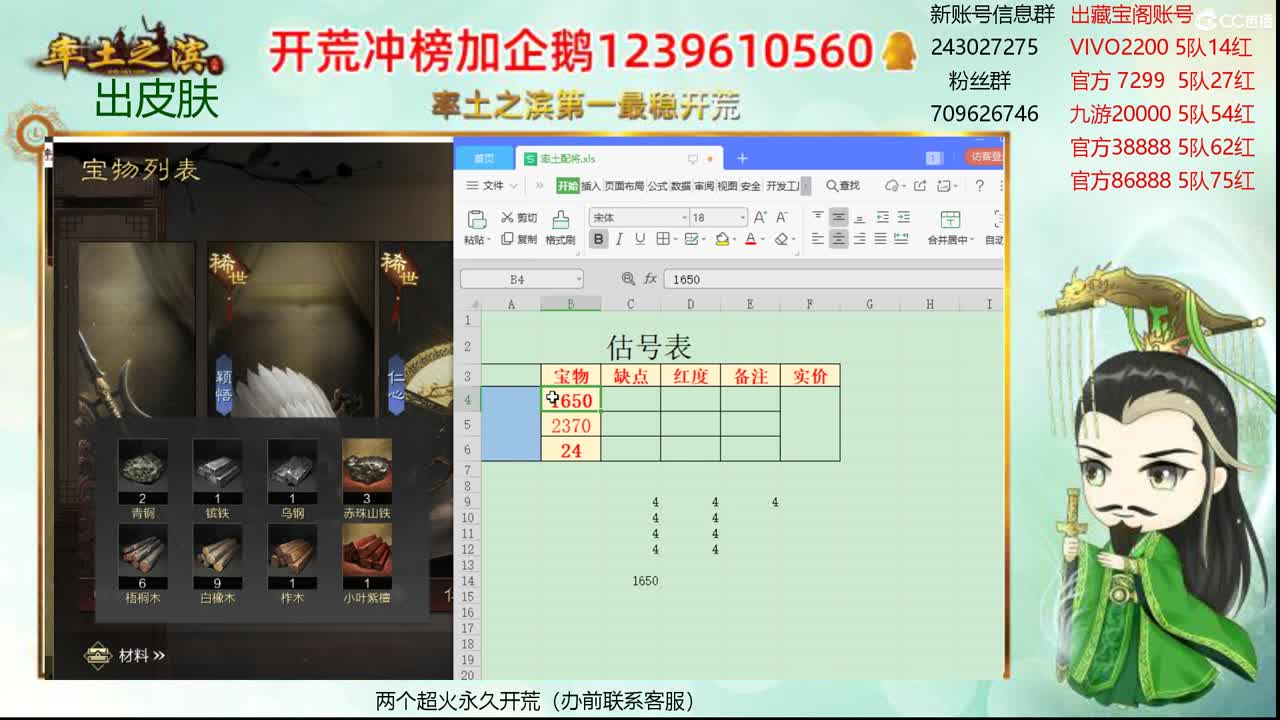Click the justify alignment icon

click(x=880, y=239)
